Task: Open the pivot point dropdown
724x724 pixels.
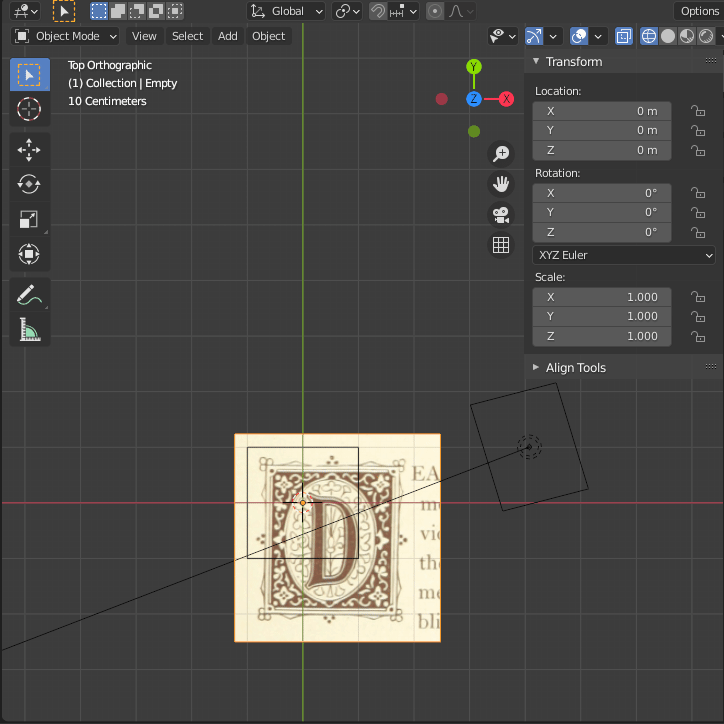Action: pos(347,11)
